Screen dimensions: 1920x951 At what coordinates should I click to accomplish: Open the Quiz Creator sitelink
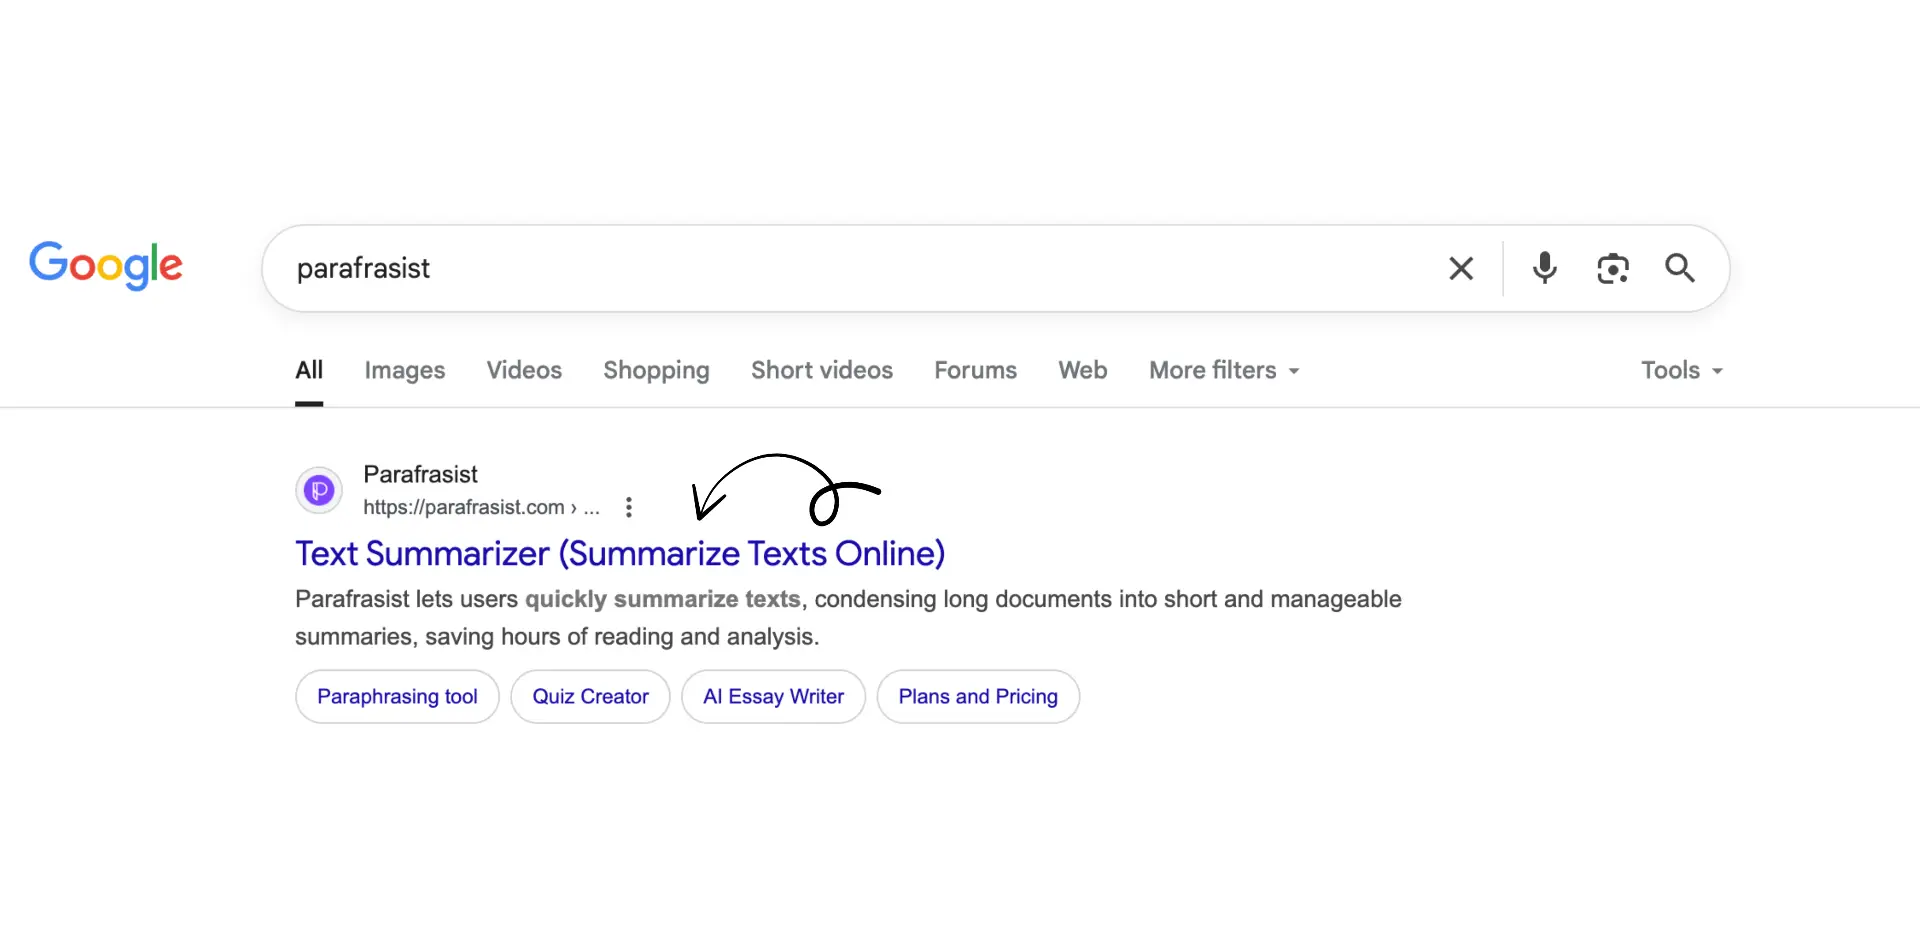590,696
